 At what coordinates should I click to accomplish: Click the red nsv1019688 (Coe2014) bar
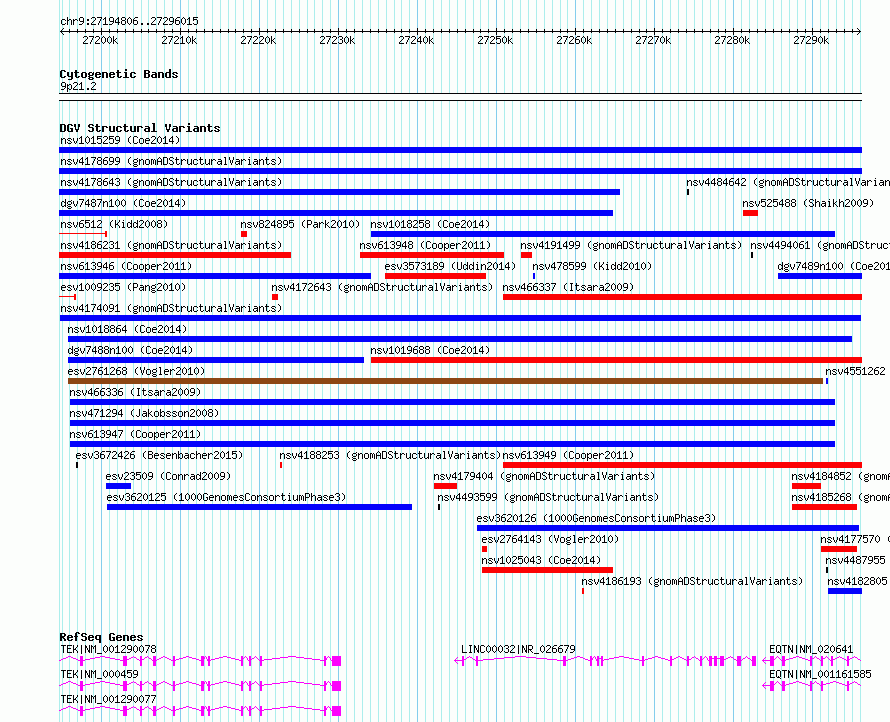616,360
